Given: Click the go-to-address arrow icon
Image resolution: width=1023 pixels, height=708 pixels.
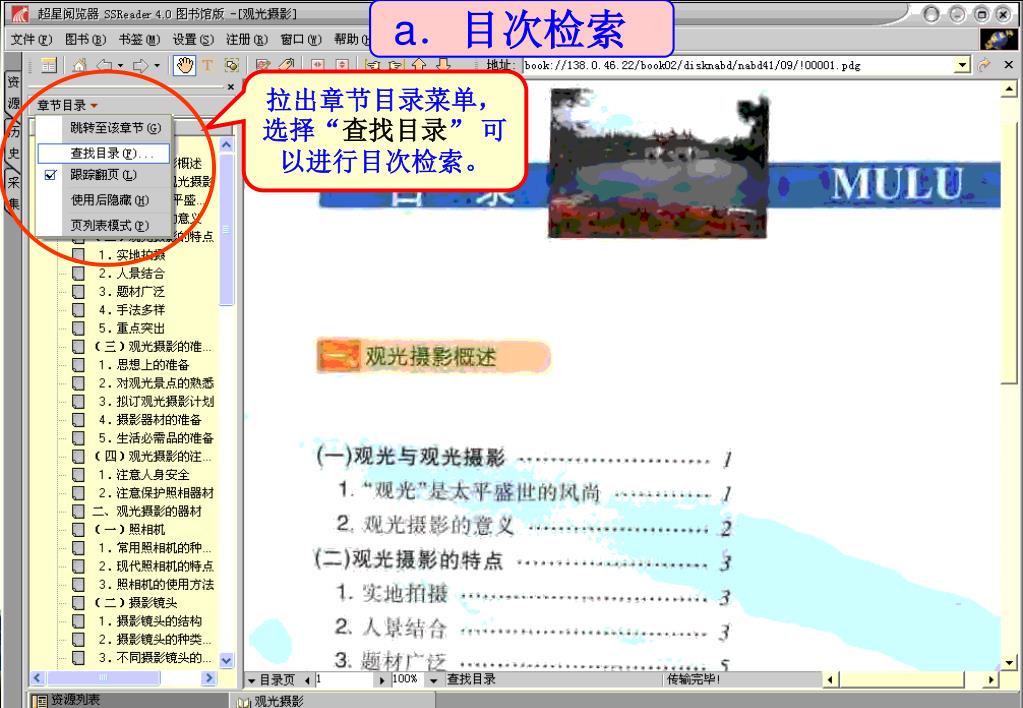Looking at the screenshot, I should 984,65.
